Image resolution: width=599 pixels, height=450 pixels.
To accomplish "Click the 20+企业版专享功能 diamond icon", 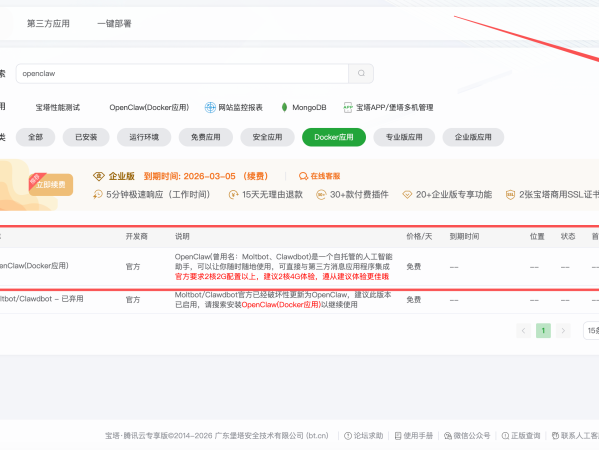I will click(x=407, y=195).
